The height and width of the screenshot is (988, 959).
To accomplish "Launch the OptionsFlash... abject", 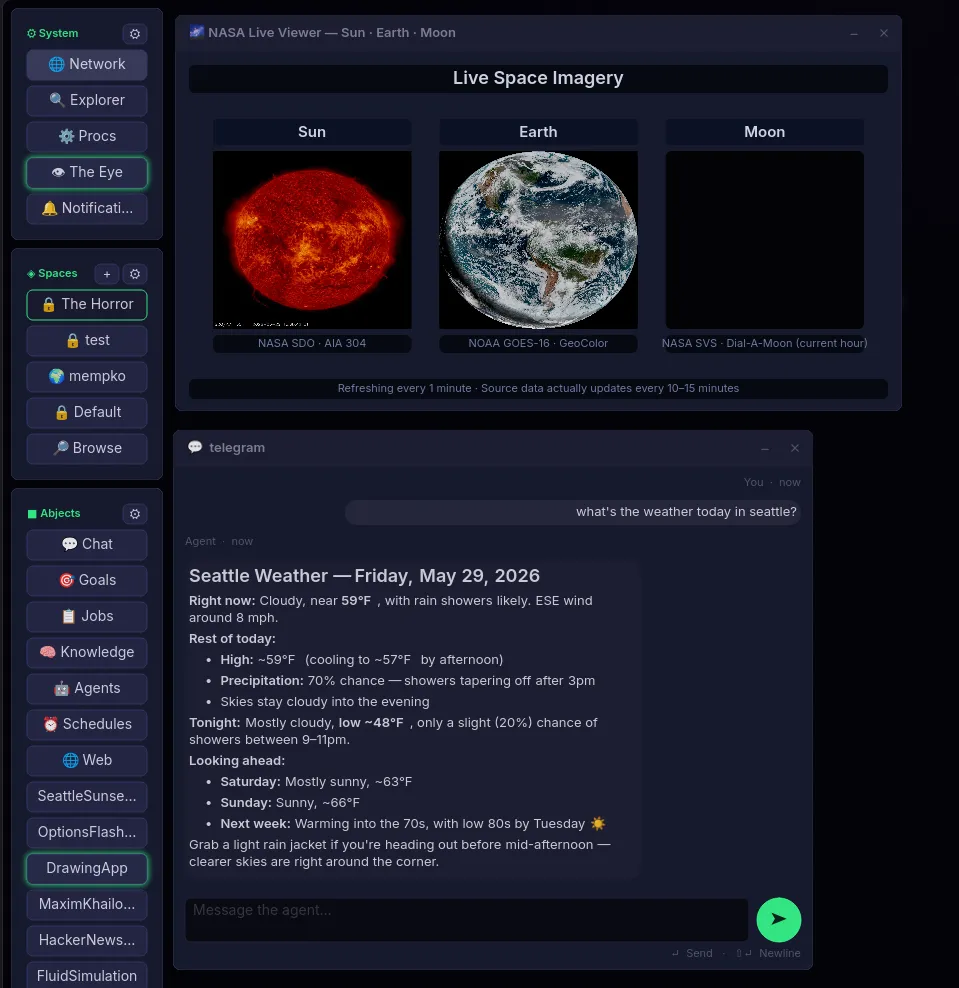I will [x=87, y=832].
